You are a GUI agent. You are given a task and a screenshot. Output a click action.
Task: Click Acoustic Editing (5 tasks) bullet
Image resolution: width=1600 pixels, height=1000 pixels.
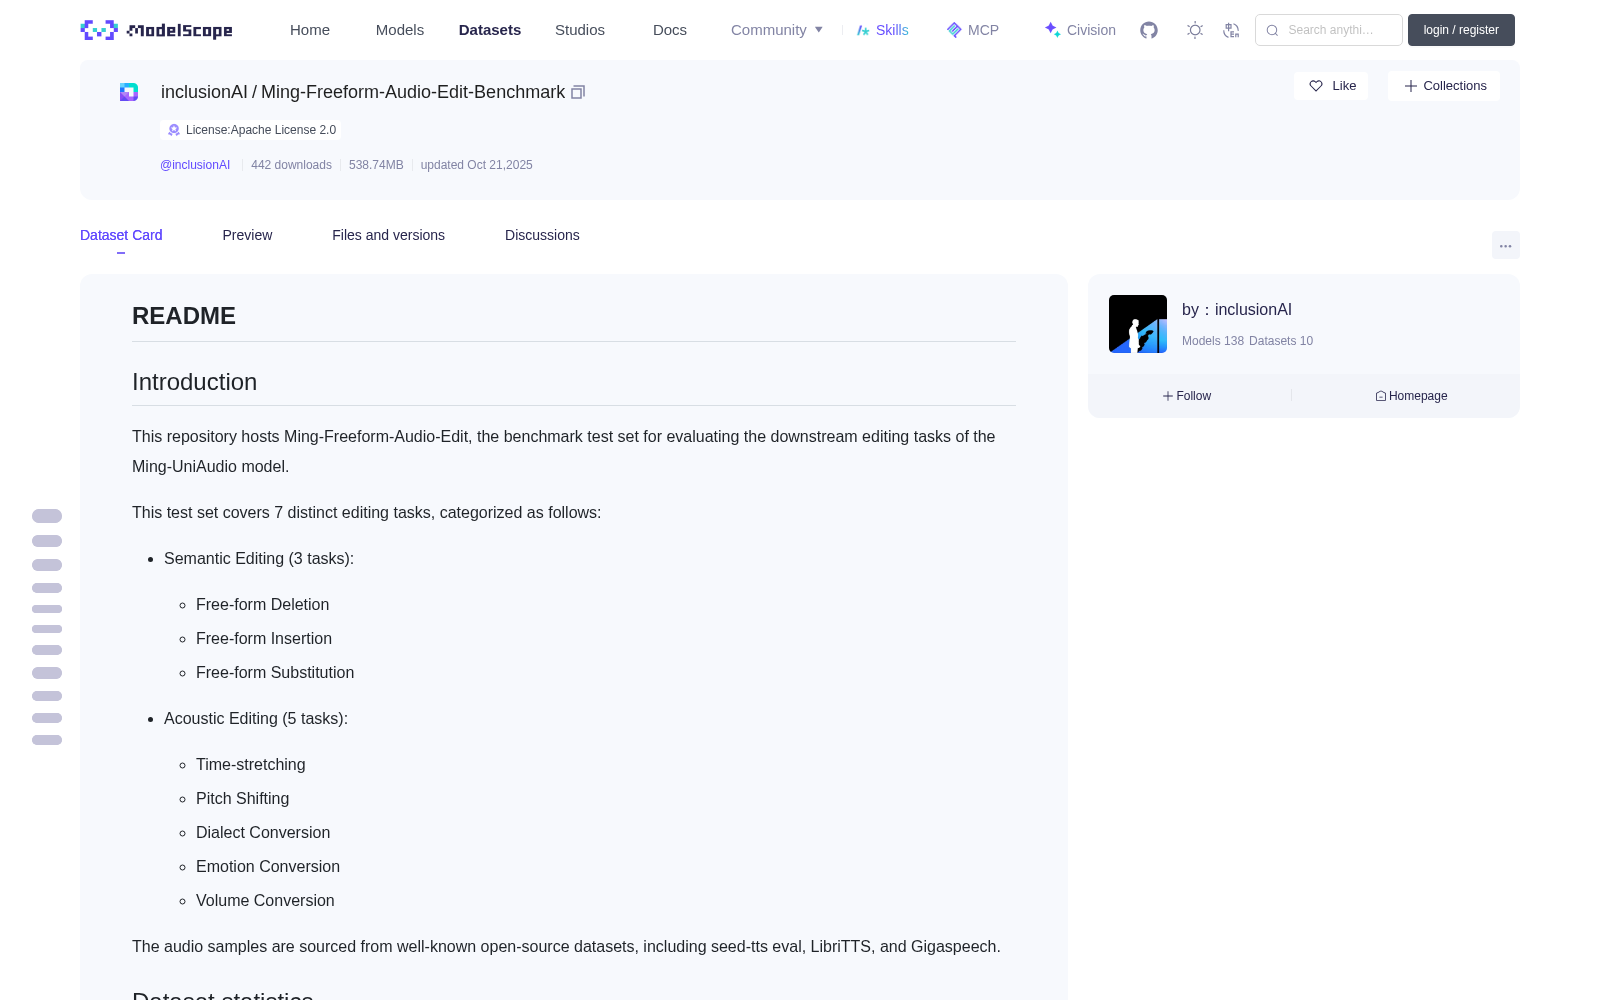pyautogui.click(x=256, y=718)
